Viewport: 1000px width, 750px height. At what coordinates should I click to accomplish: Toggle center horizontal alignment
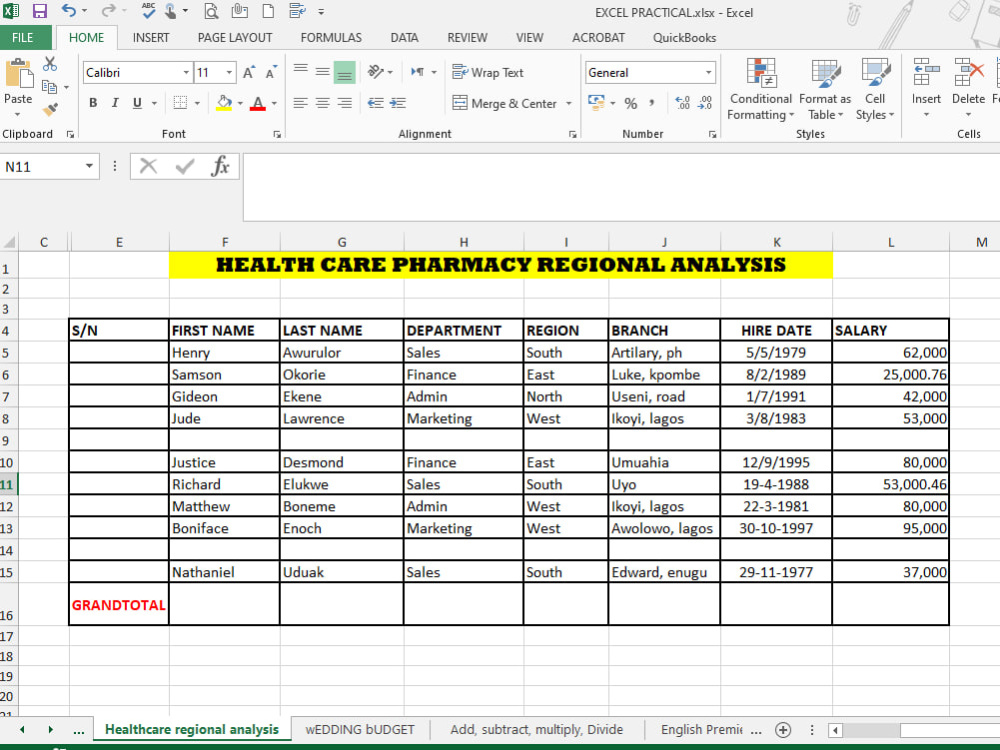(323, 103)
